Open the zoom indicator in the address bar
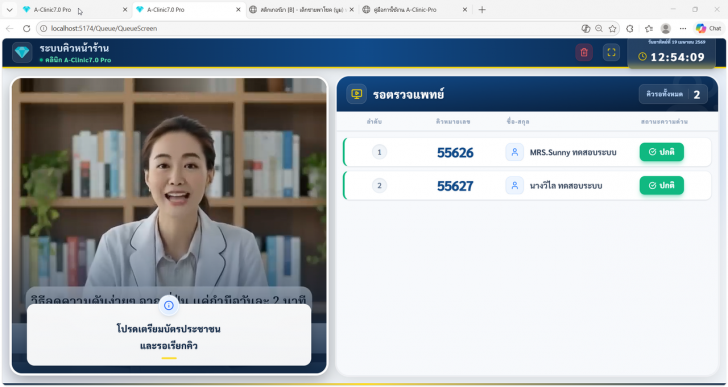 tap(599, 28)
